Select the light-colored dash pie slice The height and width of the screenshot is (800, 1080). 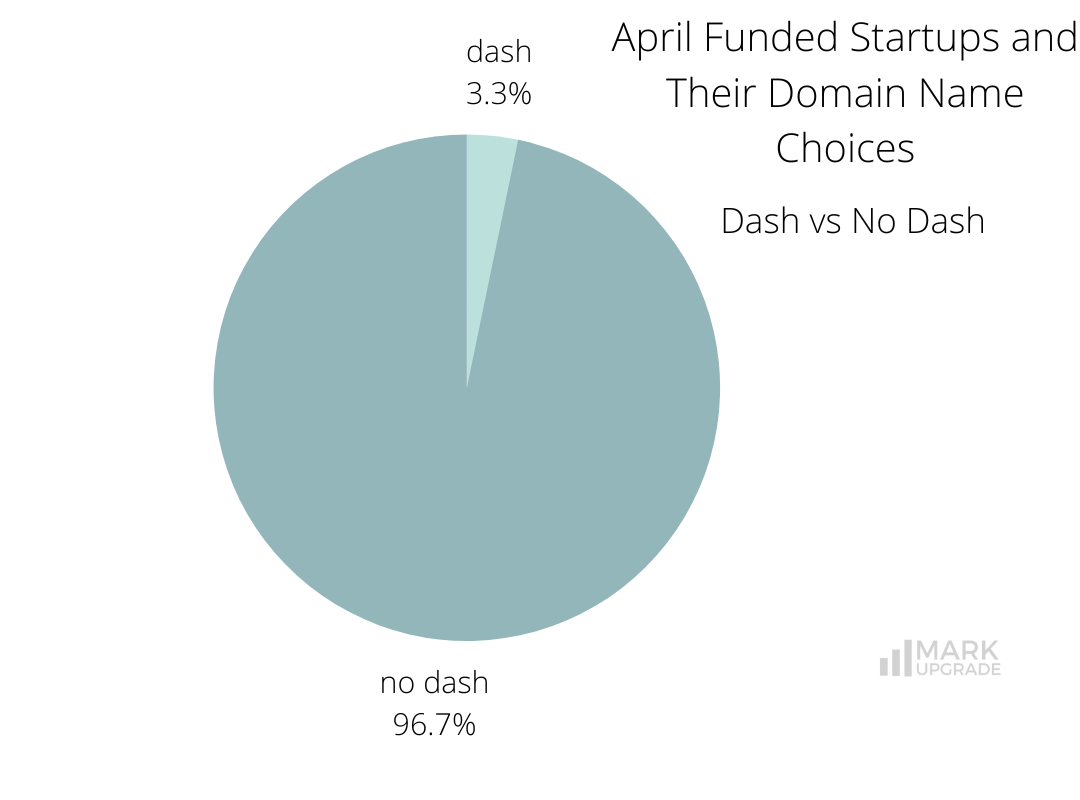pos(486,200)
